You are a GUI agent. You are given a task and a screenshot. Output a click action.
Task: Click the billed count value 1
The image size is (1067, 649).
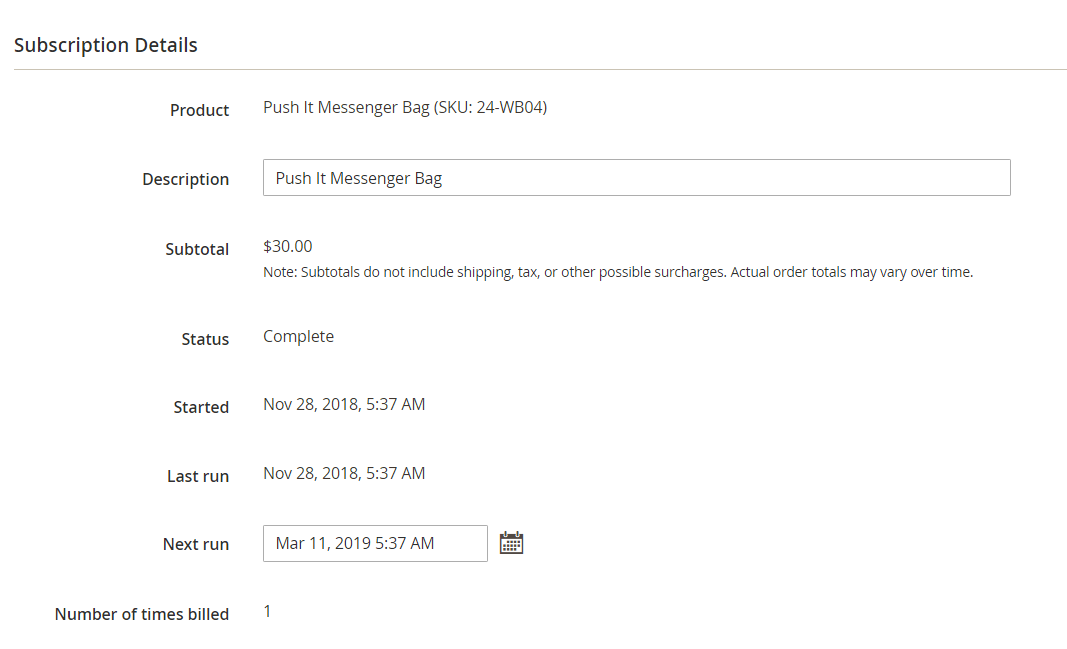pos(267,611)
